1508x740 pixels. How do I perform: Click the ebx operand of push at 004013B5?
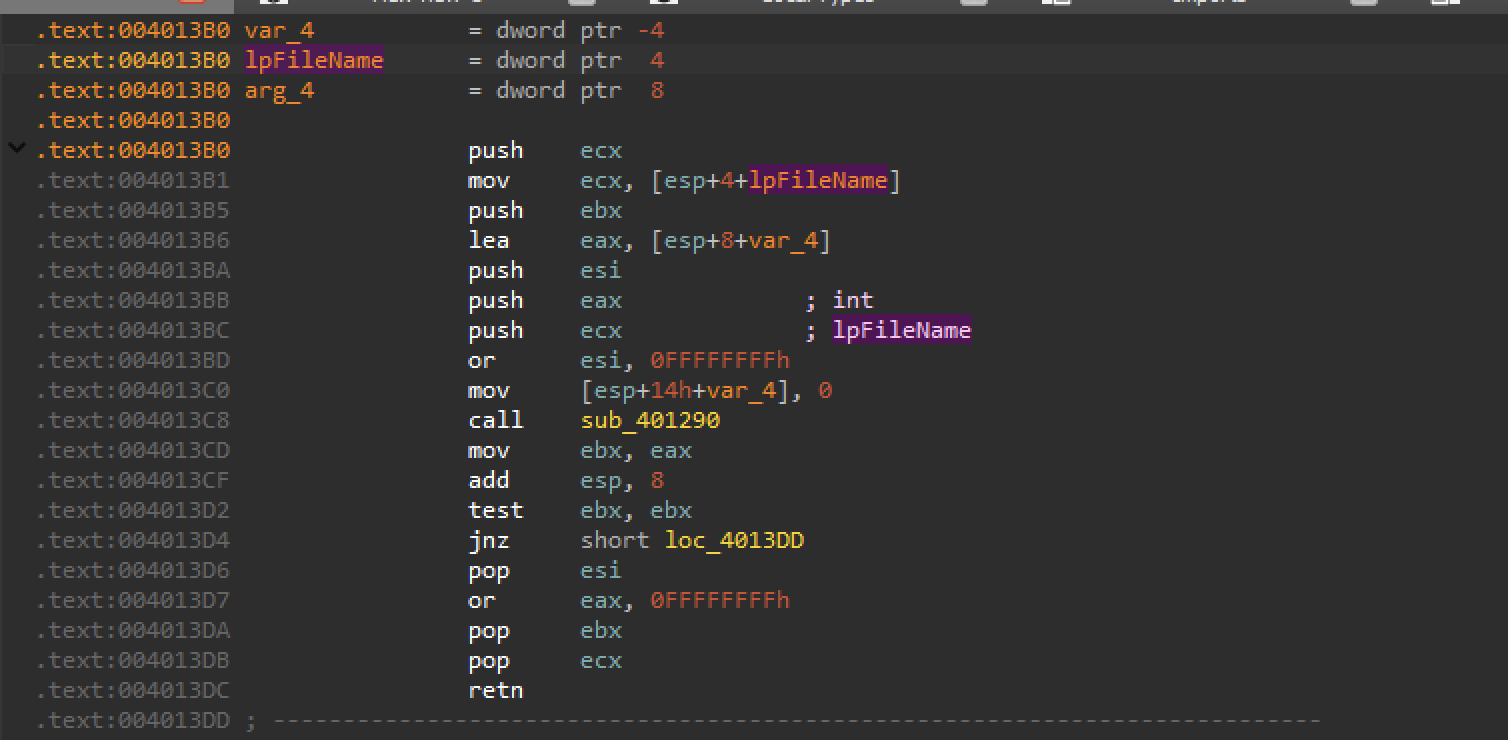coord(601,211)
